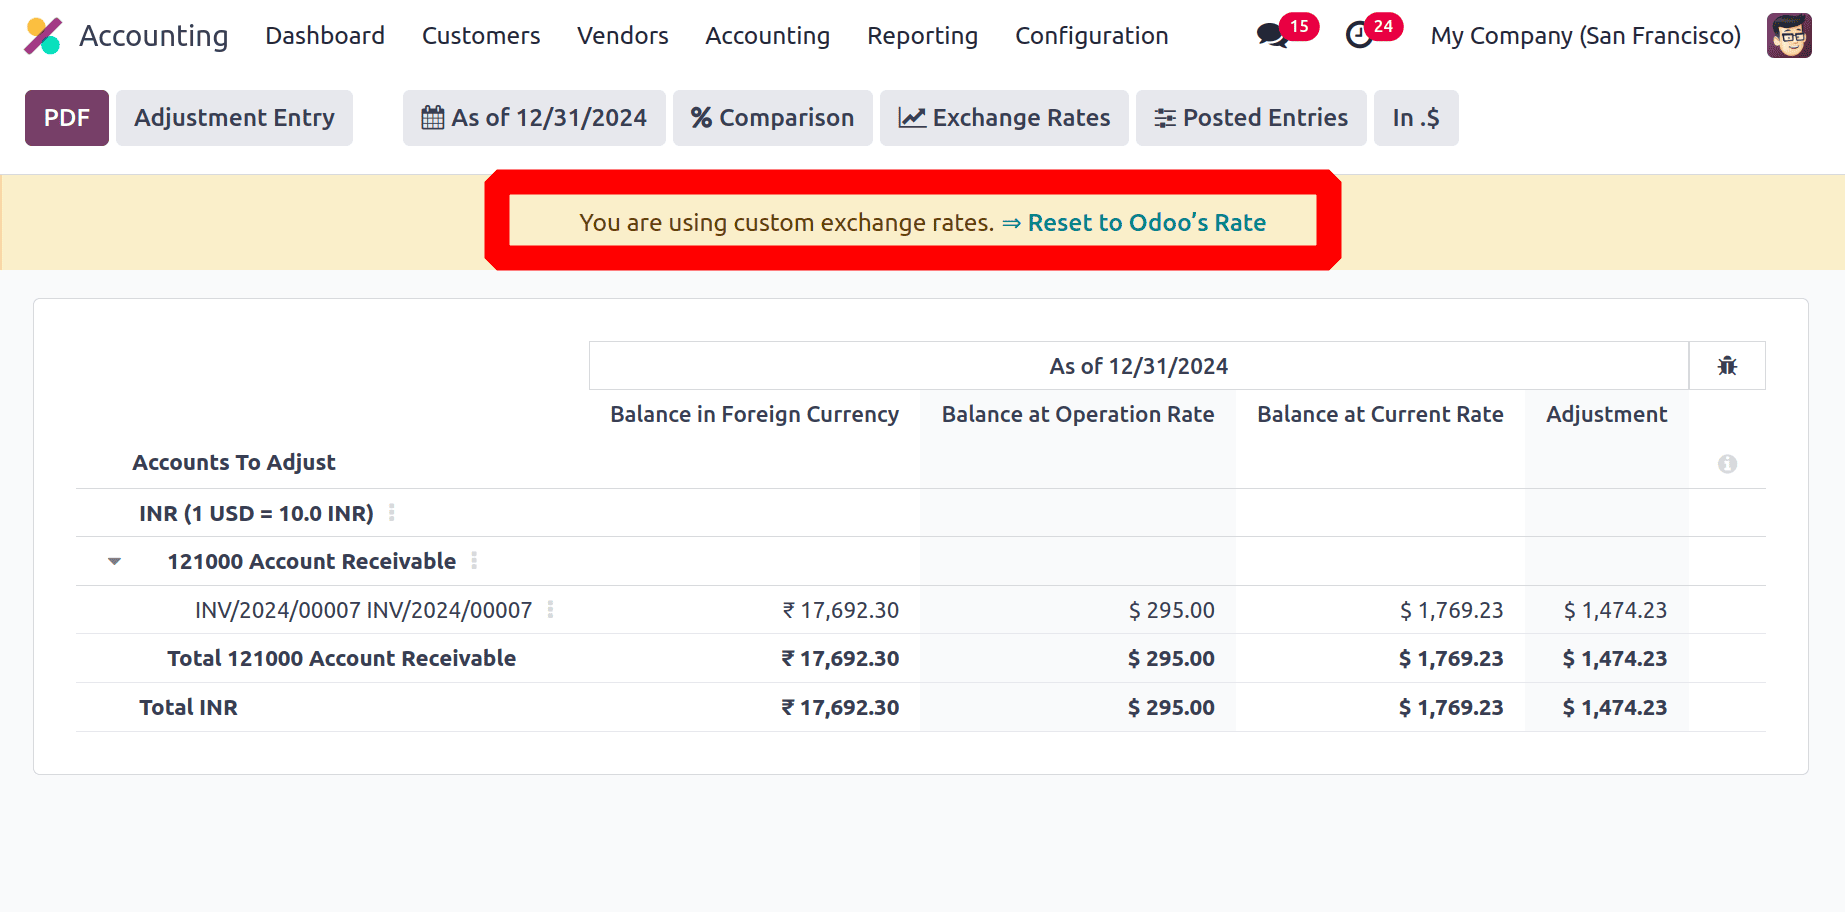Click the Total 121000 Account Receivable label
Screen dimensions: 1845x912
(x=342, y=658)
